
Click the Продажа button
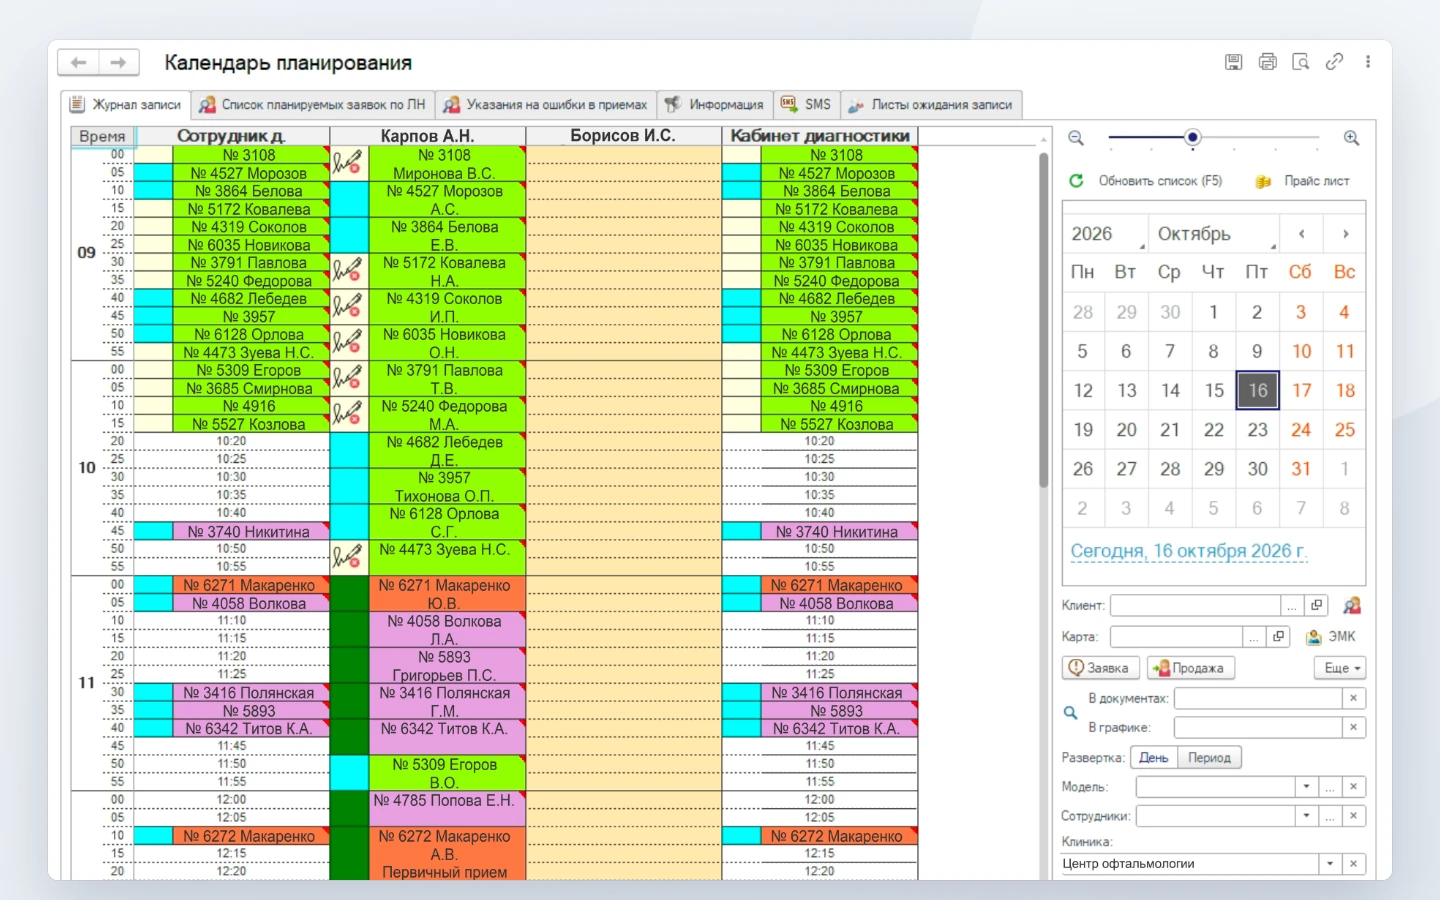tap(1191, 668)
